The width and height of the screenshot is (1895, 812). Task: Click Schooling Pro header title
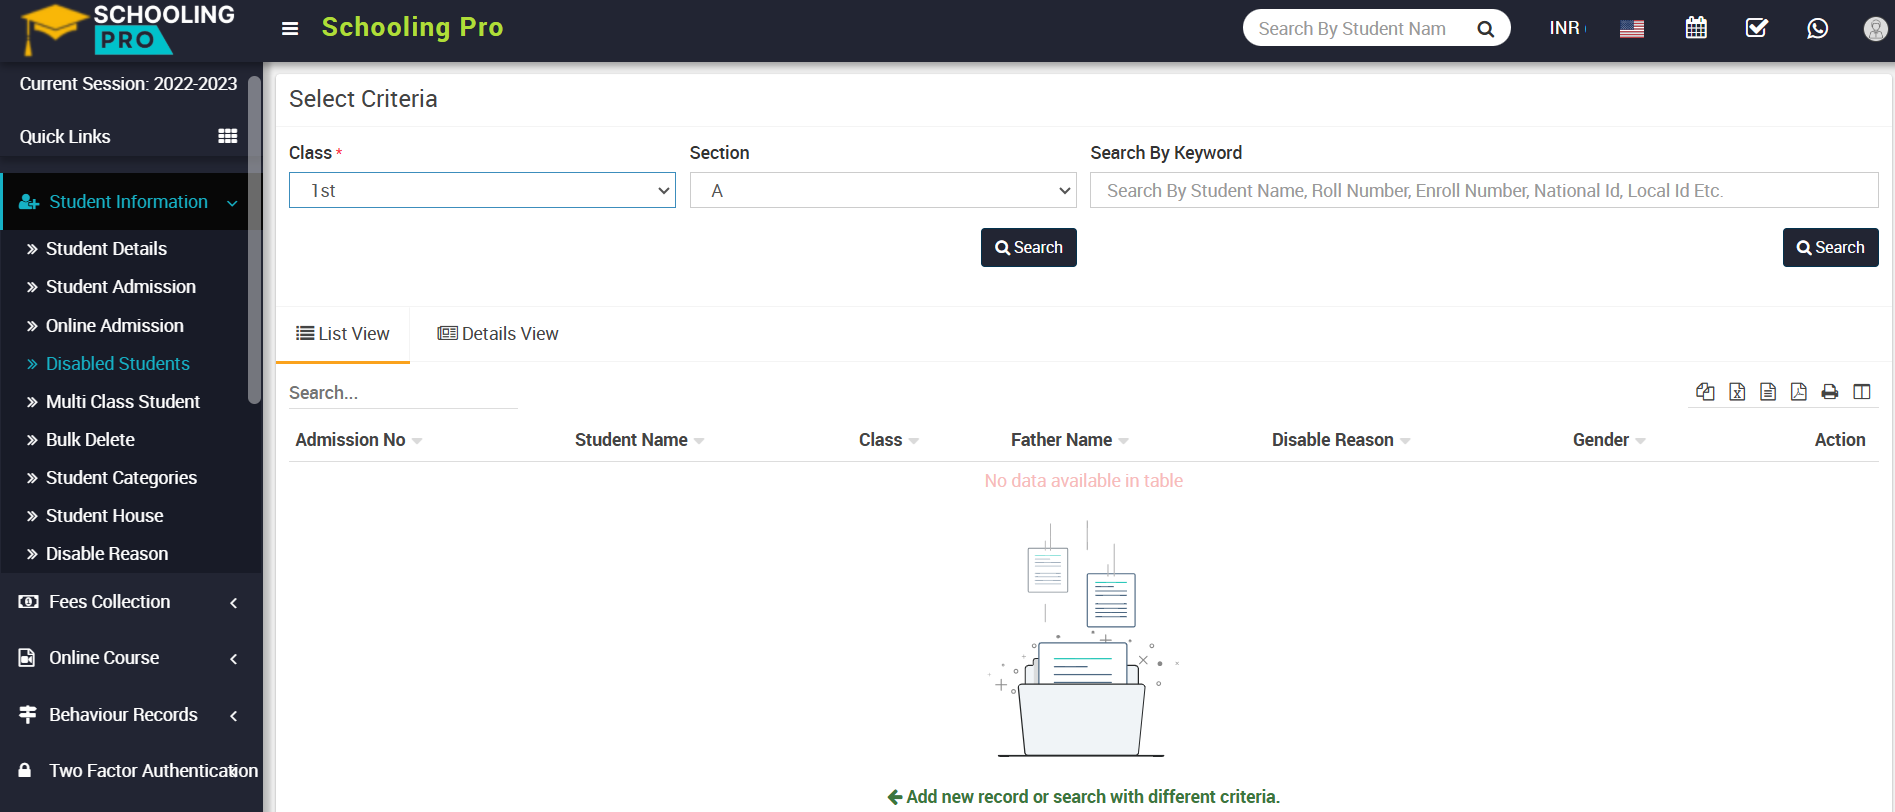click(412, 27)
